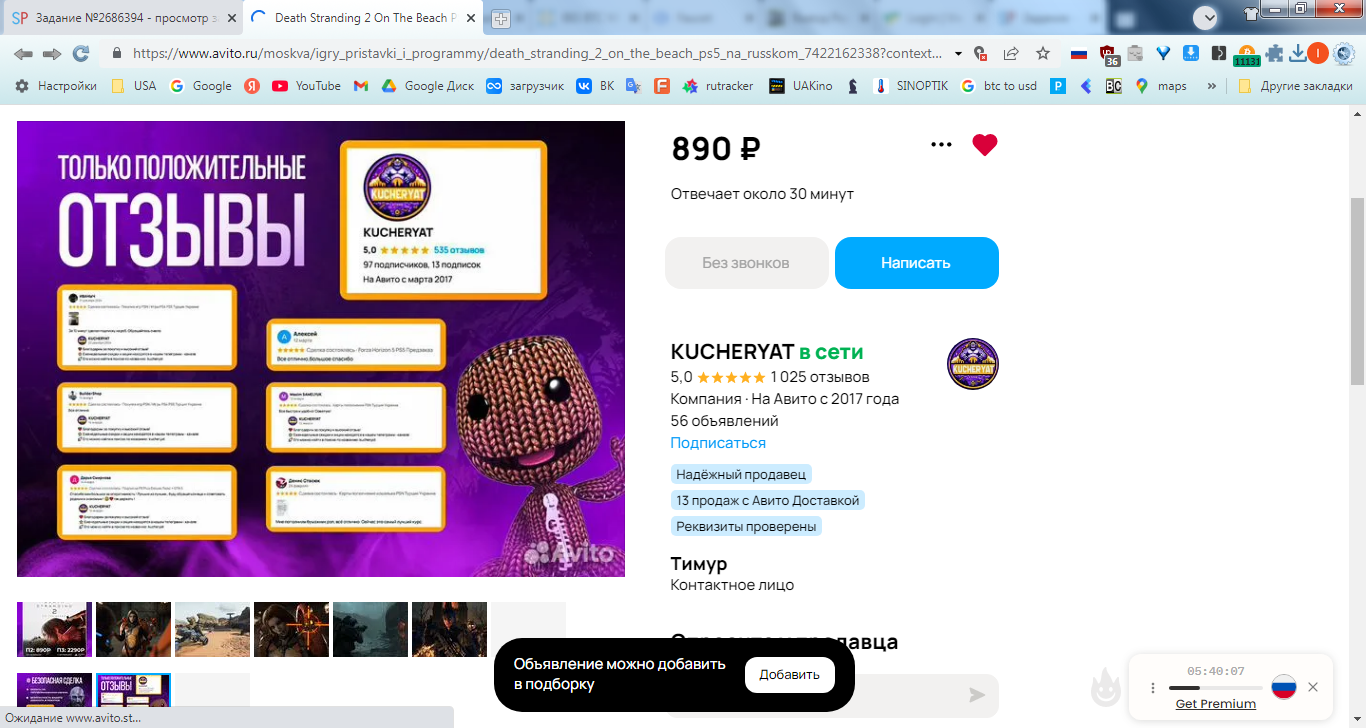Click the send arrow in message field
Image resolution: width=1366 pixels, height=728 pixels.
(977, 695)
